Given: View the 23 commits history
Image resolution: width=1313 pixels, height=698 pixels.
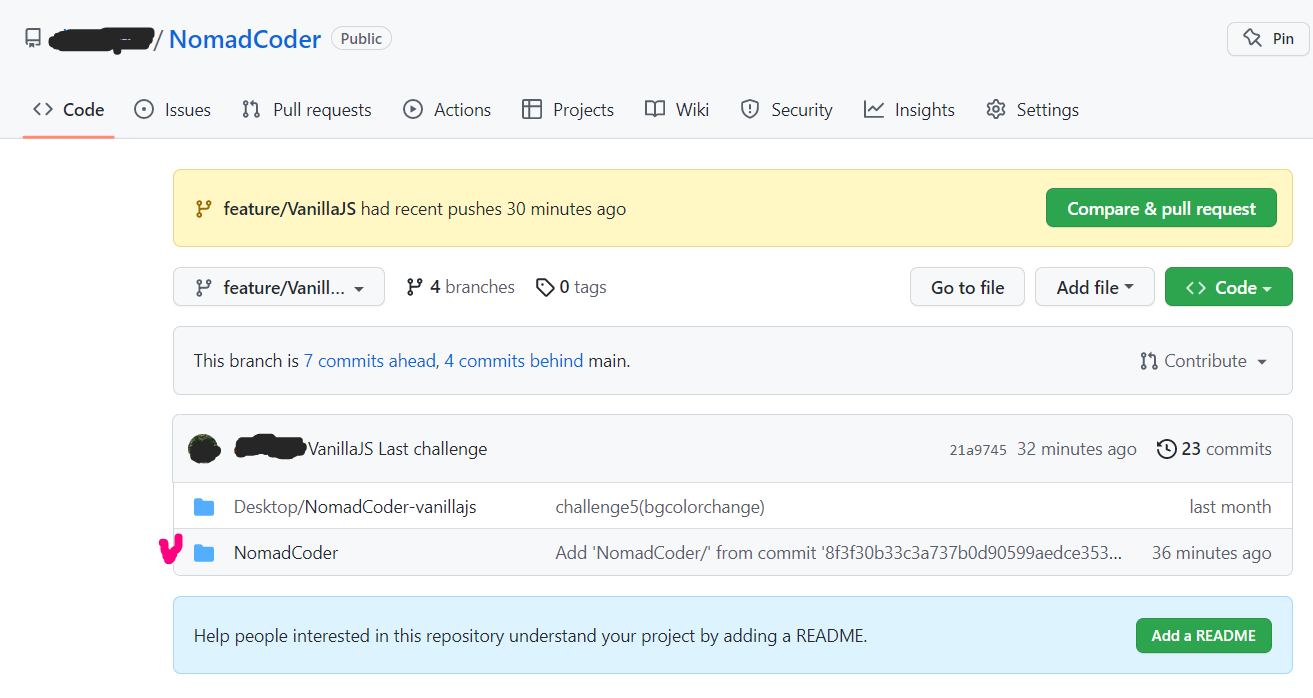Looking at the screenshot, I should tap(1214, 449).
